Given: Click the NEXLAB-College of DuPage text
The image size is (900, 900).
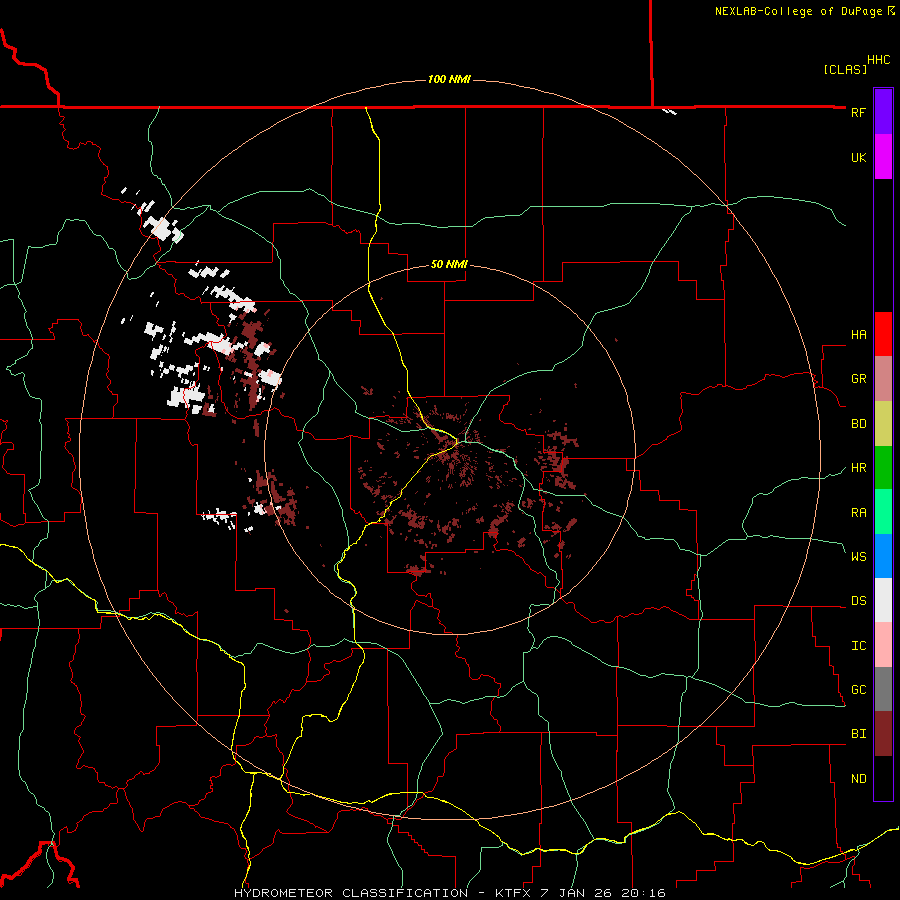Looking at the screenshot, I should (798, 11).
